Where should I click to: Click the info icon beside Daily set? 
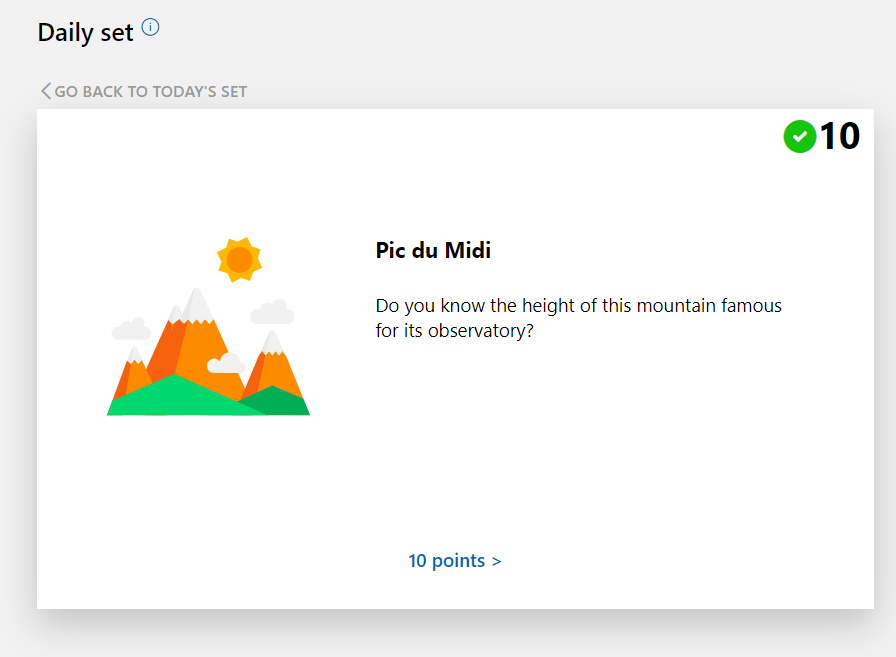click(x=150, y=27)
